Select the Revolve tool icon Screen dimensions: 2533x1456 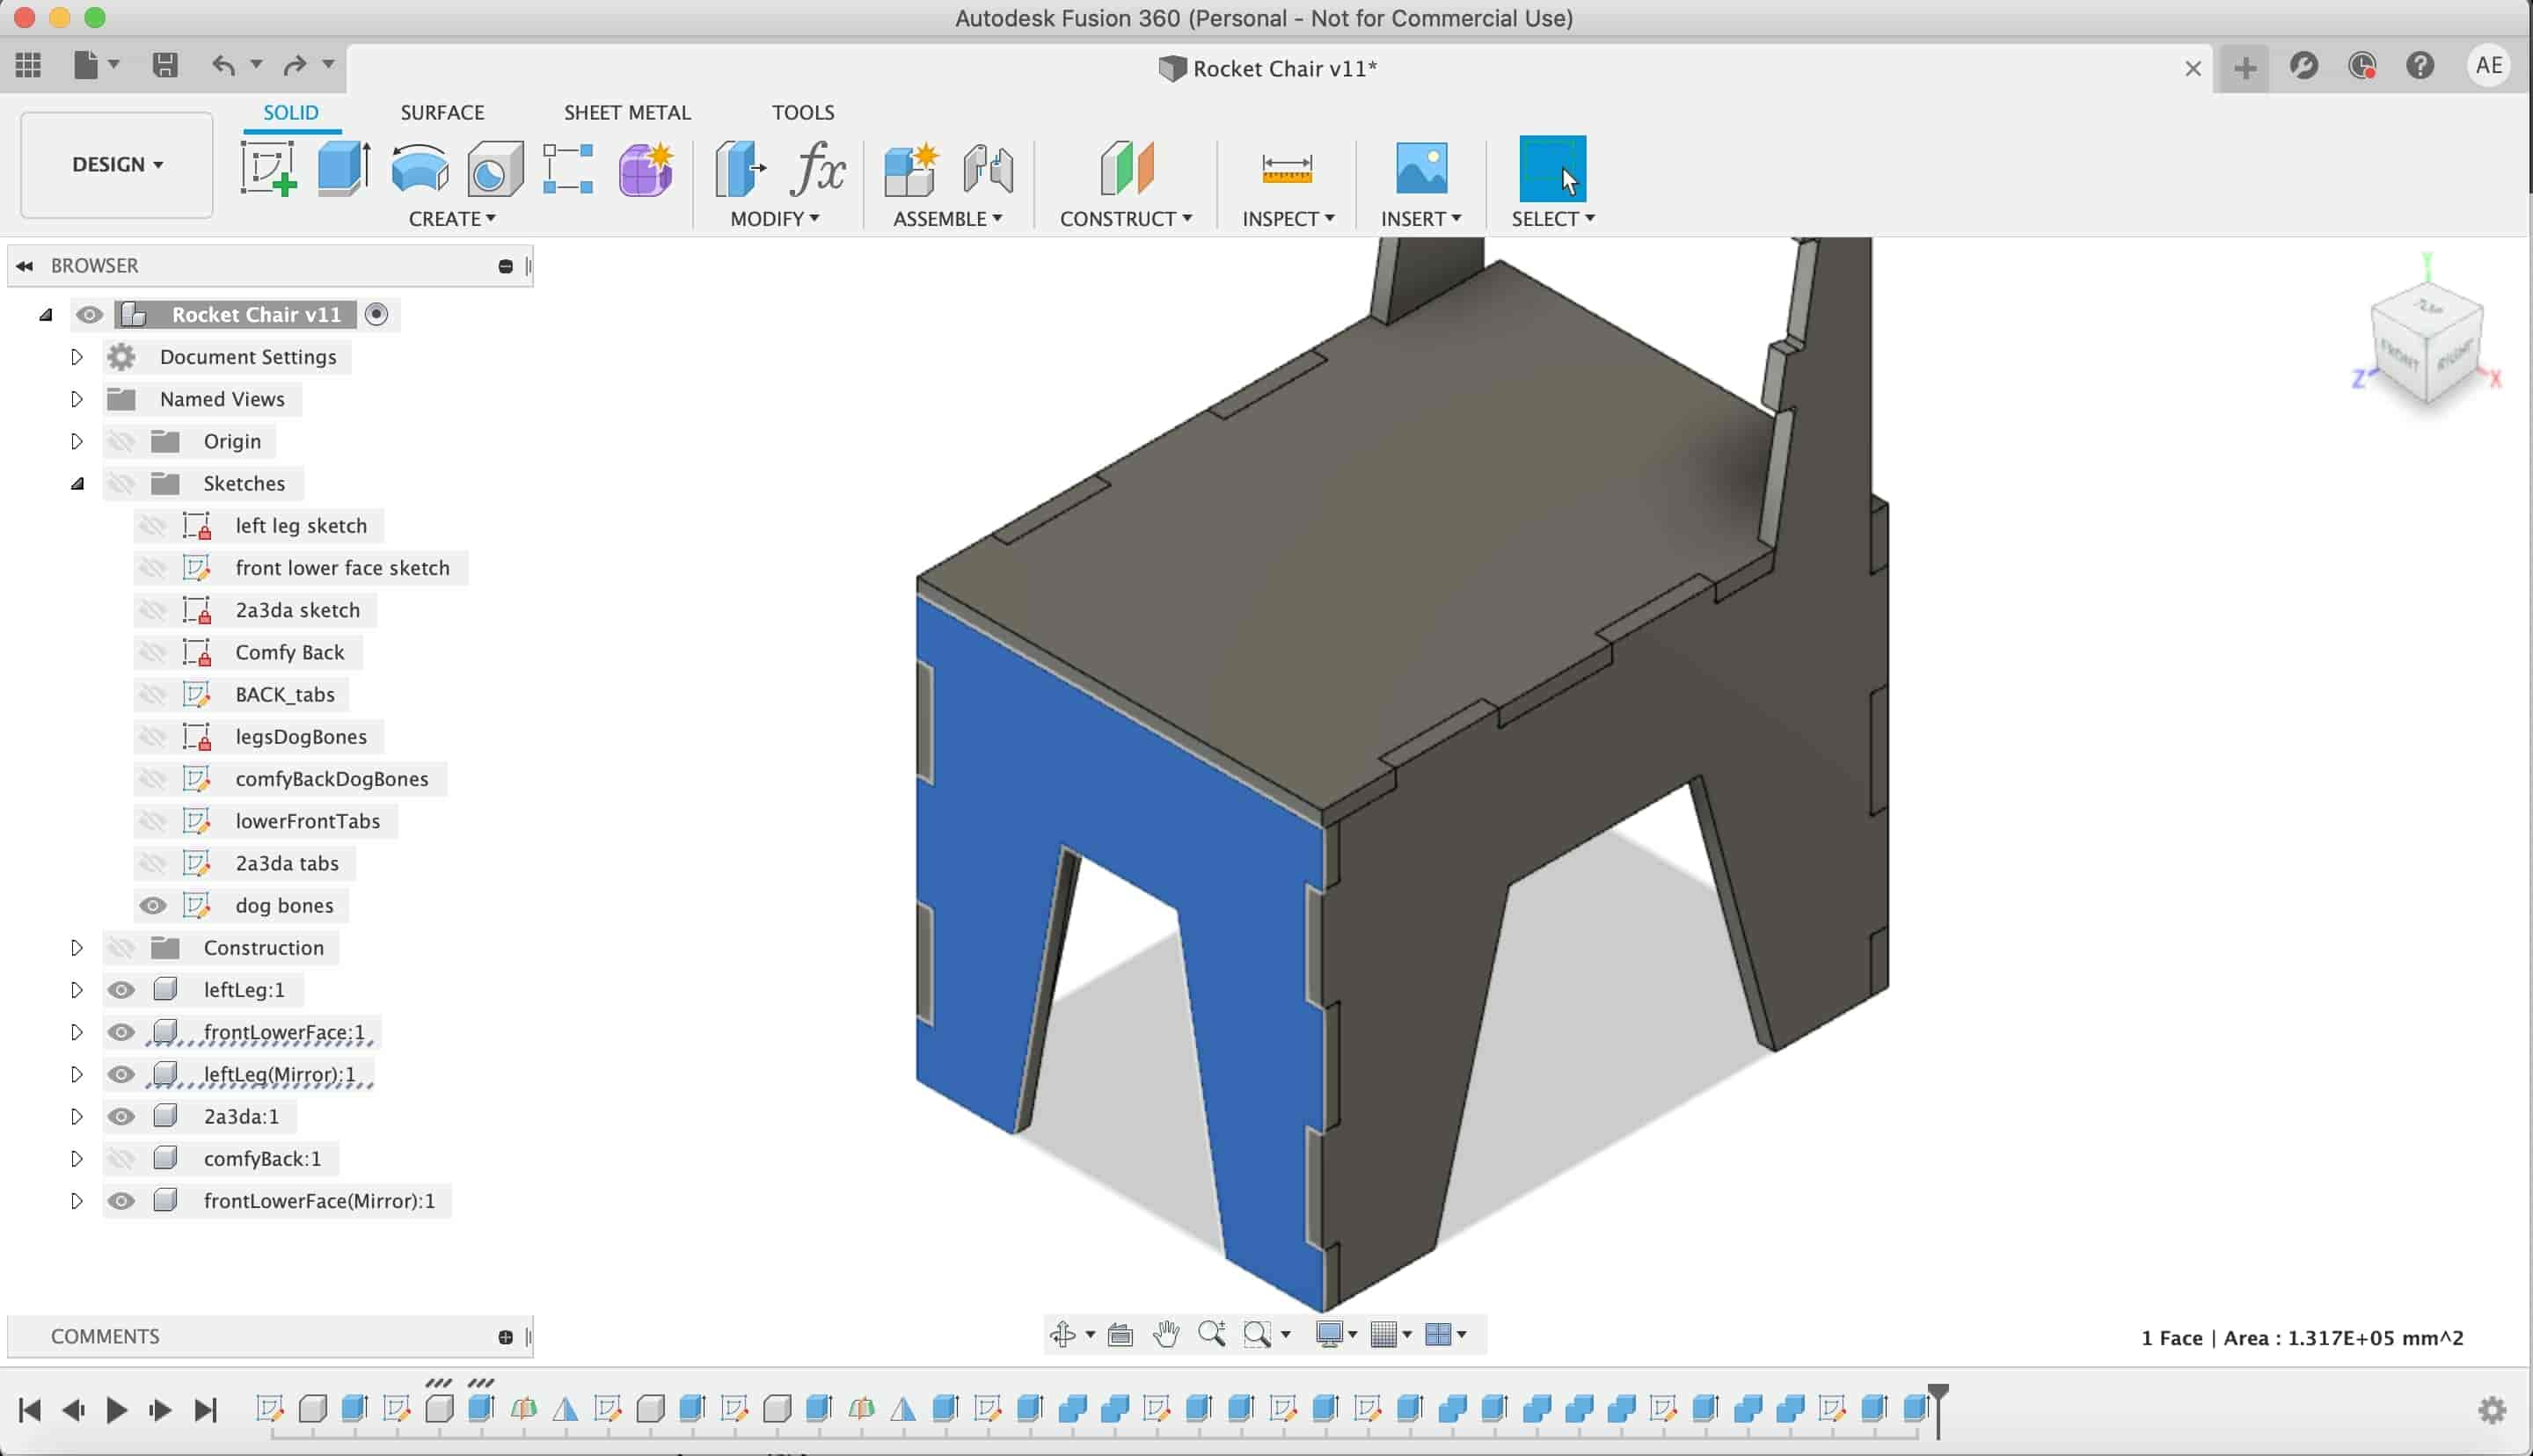(419, 168)
